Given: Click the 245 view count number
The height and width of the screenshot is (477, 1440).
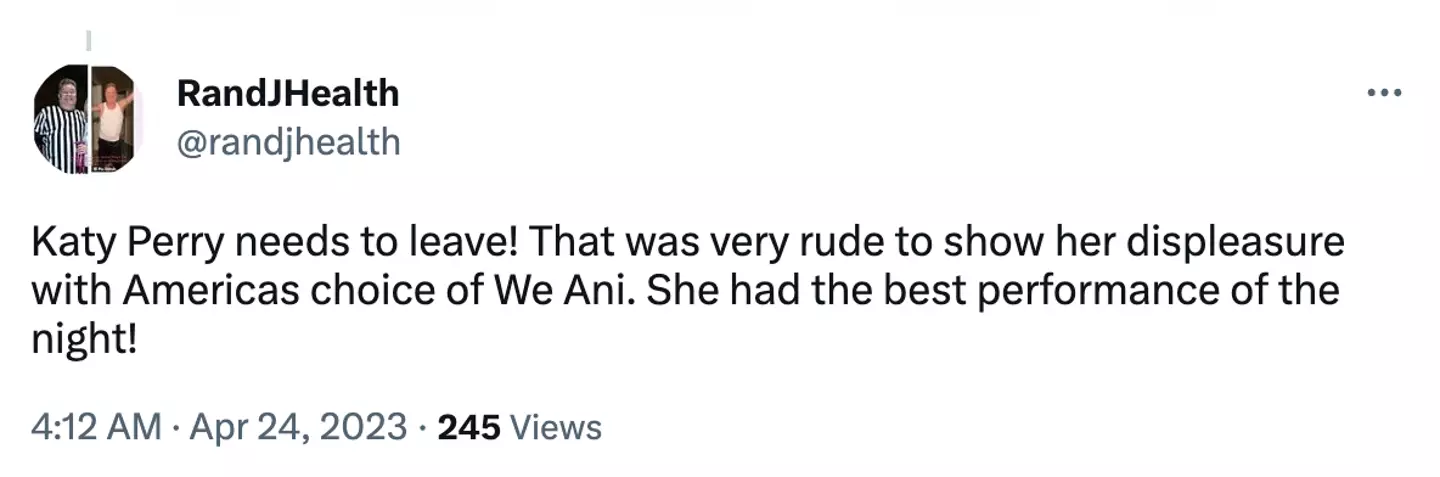Looking at the screenshot, I should click(x=469, y=427).
